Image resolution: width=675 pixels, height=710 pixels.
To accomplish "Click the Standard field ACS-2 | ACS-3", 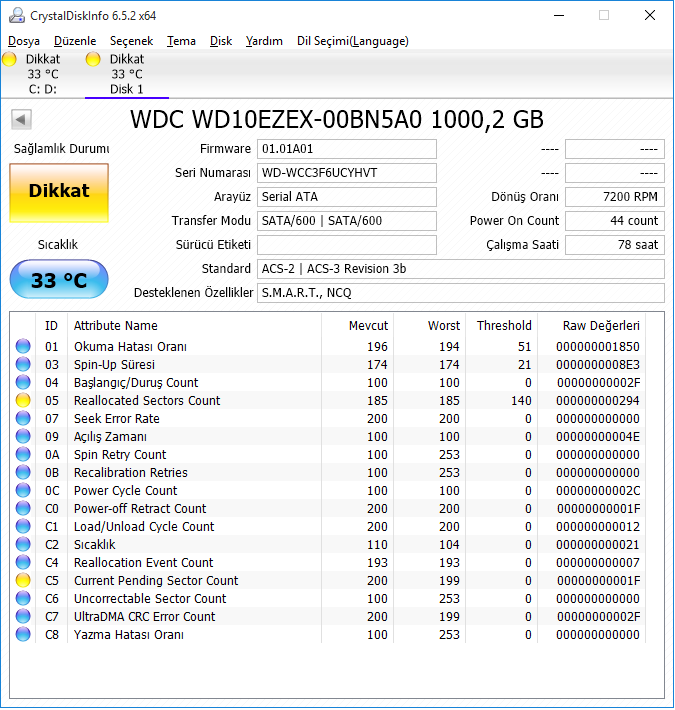I will tap(461, 269).
